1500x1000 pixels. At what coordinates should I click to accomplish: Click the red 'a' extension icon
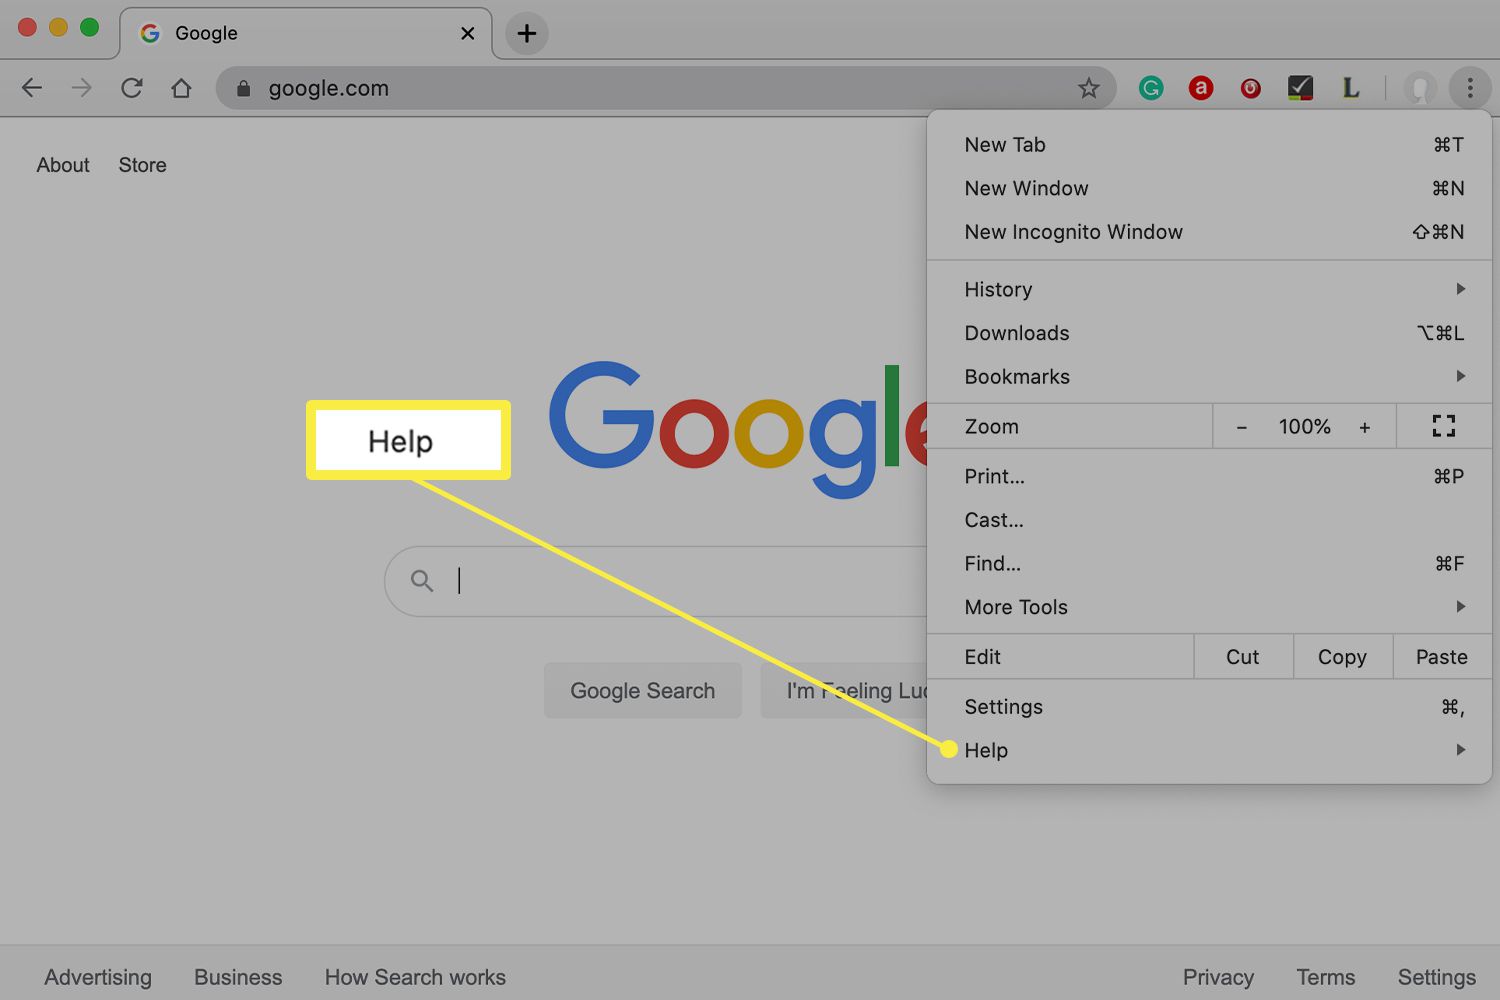tap(1201, 88)
